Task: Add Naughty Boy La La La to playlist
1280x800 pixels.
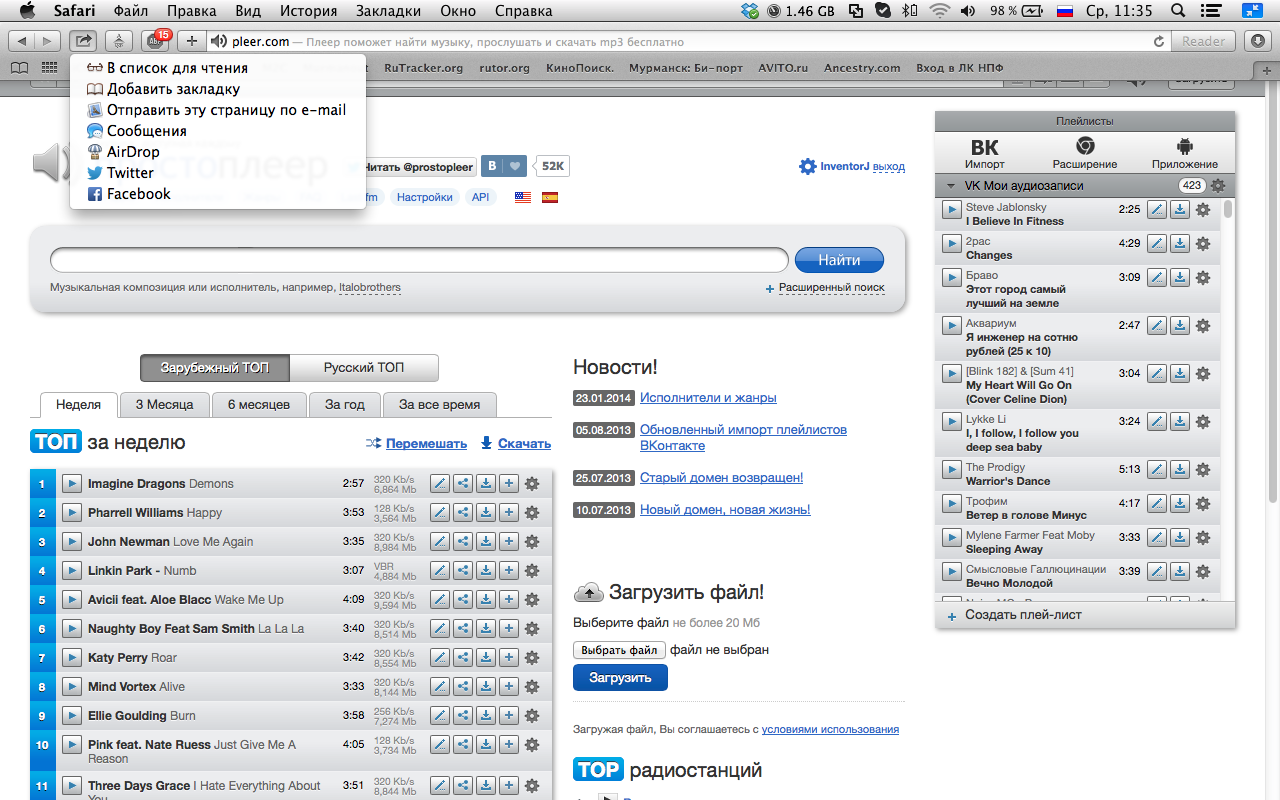Action: [509, 629]
